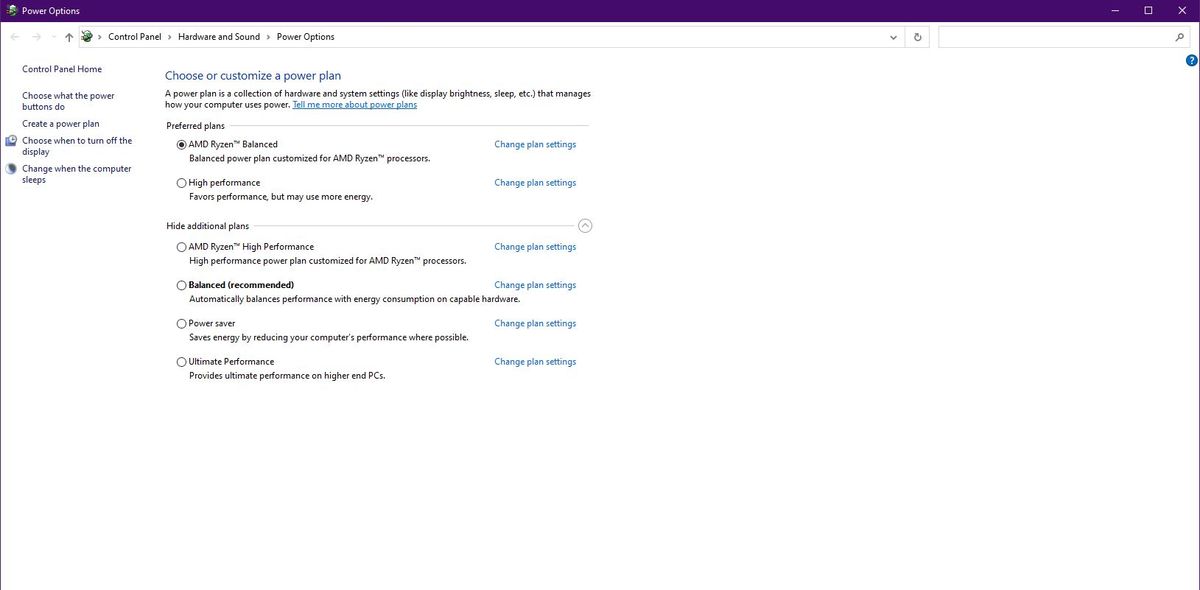
Task: Open the address bar dropdown arrow
Action: [892, 36]
